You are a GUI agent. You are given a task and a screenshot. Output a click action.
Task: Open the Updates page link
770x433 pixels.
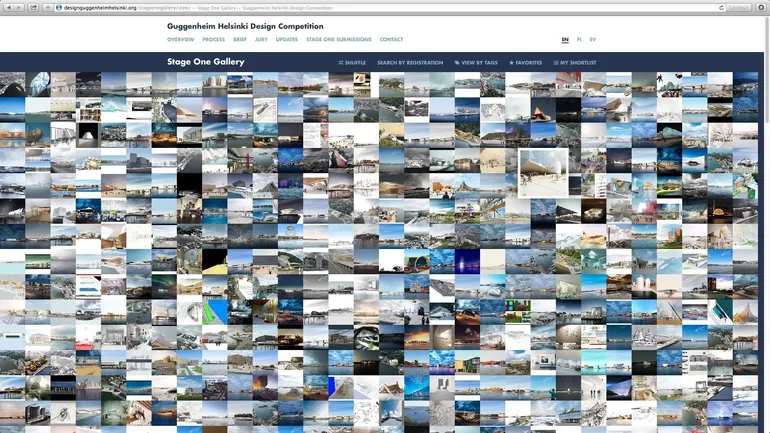pyautogui.click(x=286, y=40)
